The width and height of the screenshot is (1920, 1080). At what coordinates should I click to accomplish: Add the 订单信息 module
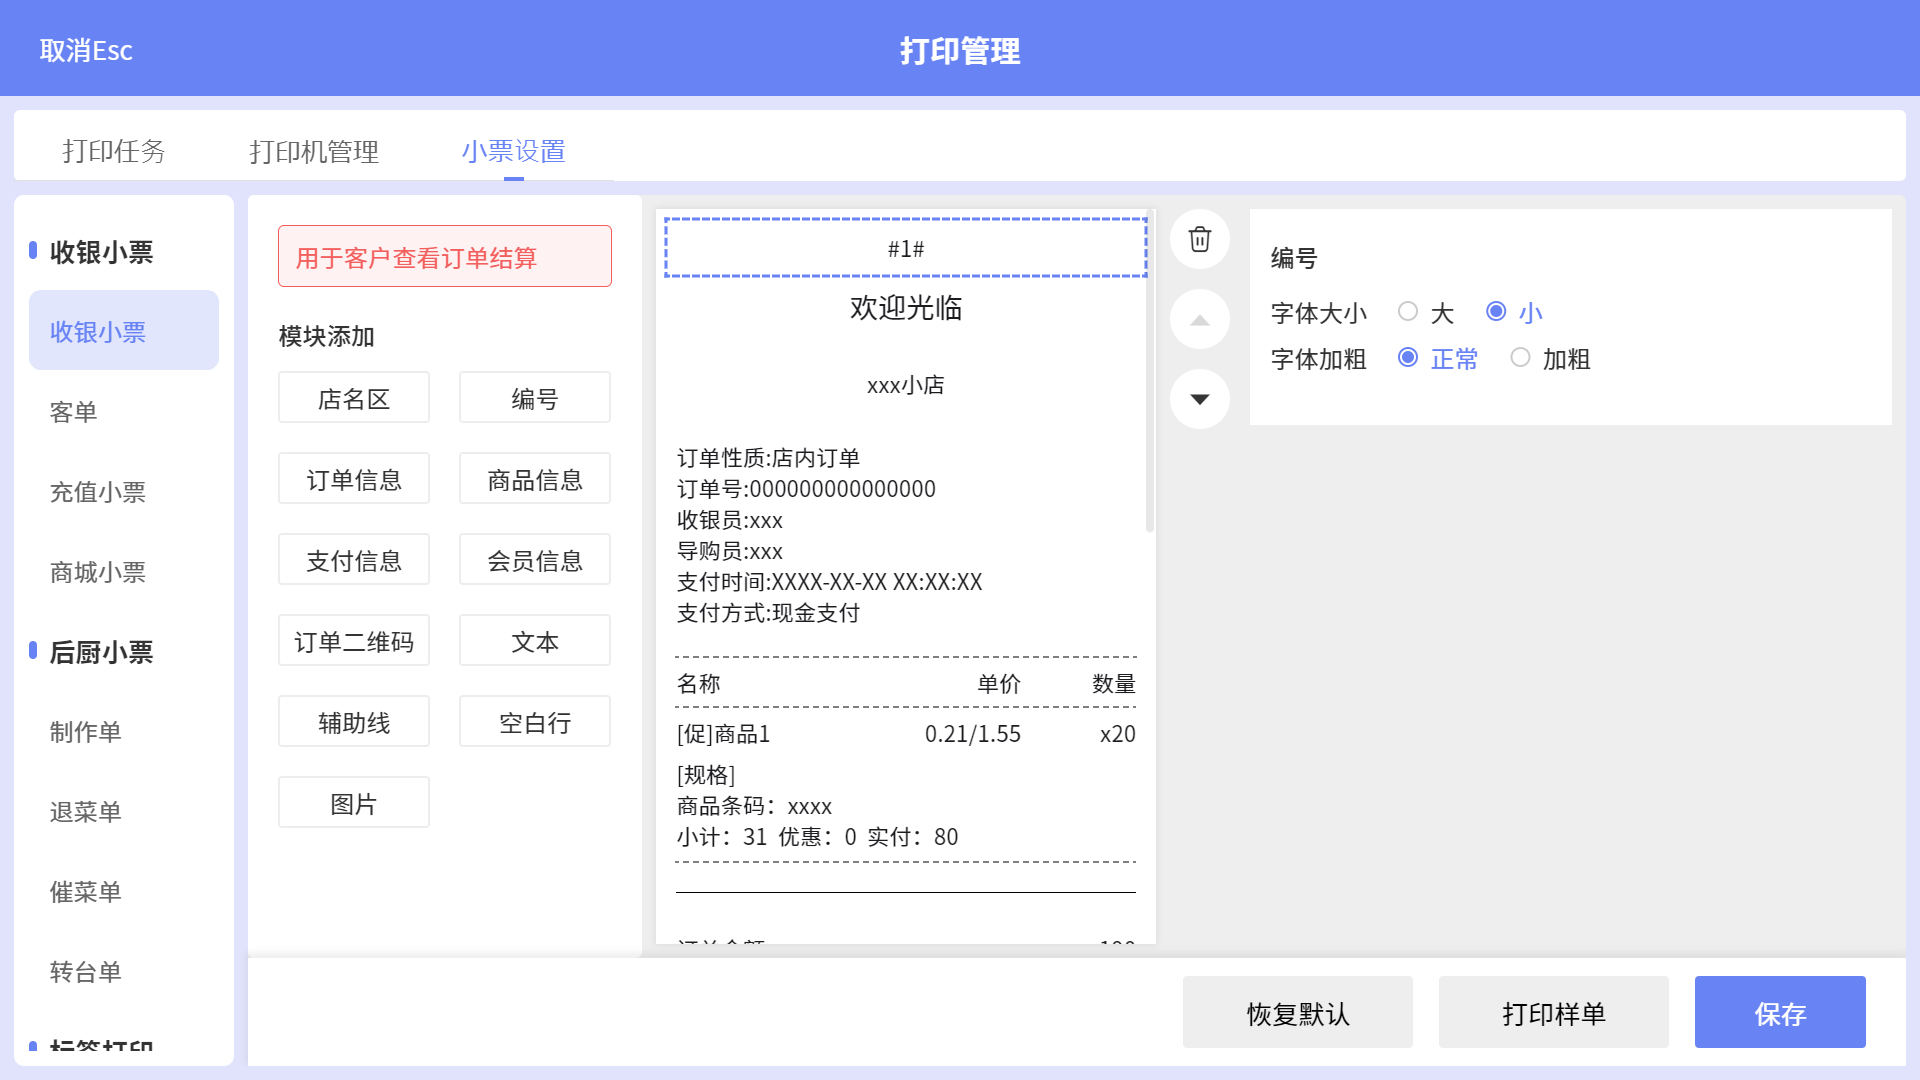pyautogui.click(x=354, y=479)
